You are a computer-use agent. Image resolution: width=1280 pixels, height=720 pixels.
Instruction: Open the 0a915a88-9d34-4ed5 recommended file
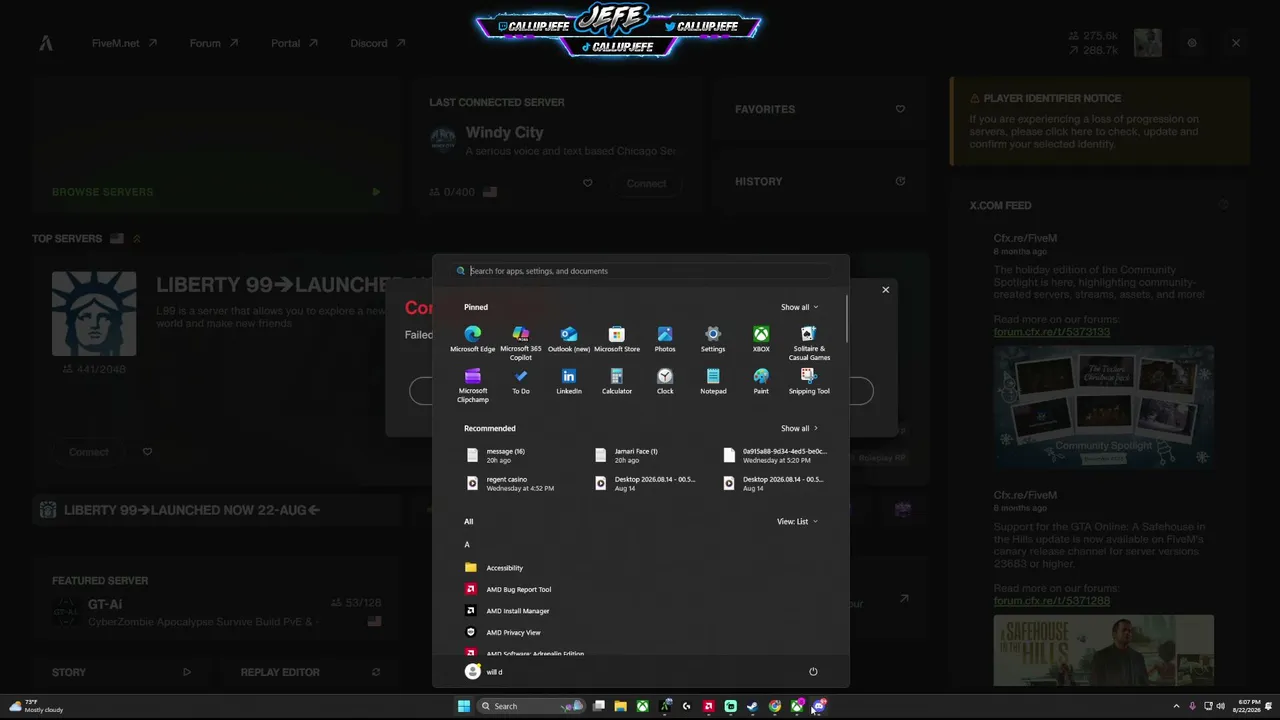point(776,455)
